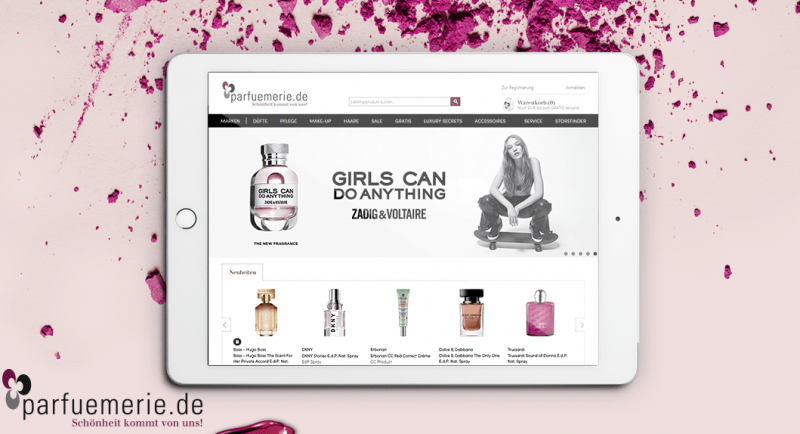The image size is (800, 434).
Task: Open the PFLEGE menu
Action: tap(288, 121)
